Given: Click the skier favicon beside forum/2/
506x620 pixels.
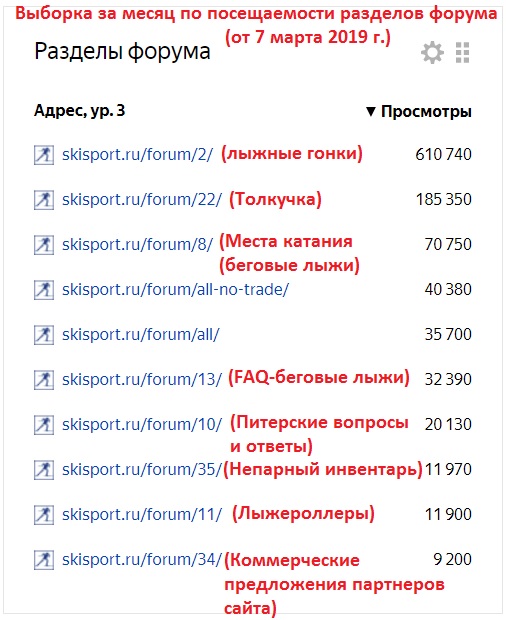Looking at the screenshot, I should 44,155.
